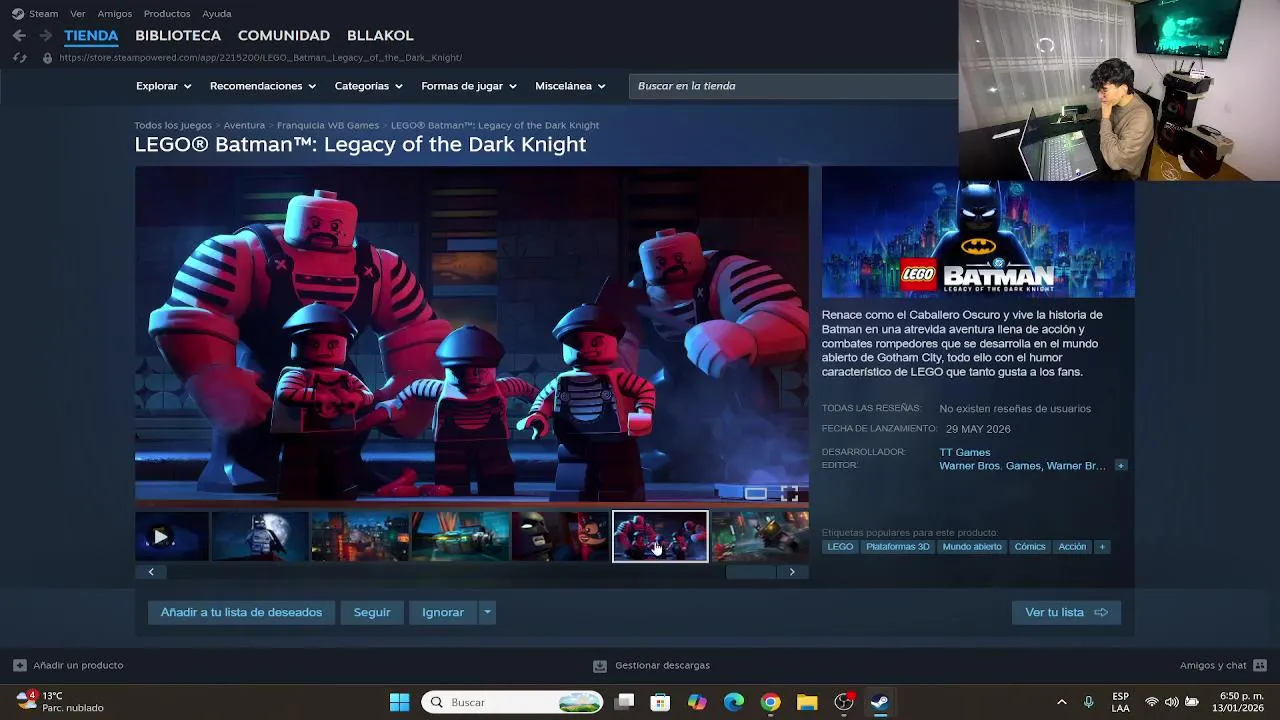Viewport: 1280px width, 720px height.
Task: Click the Seguir button
Action: coord(372,612)
